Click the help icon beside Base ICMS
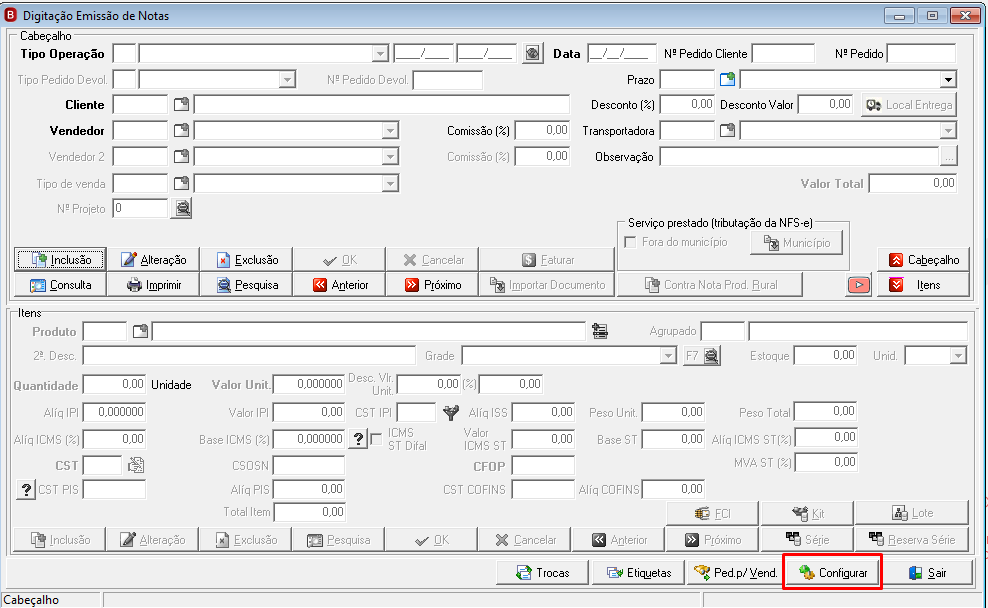Image resolution: width=988 pixels, height=608 pixels. point(358,439)
